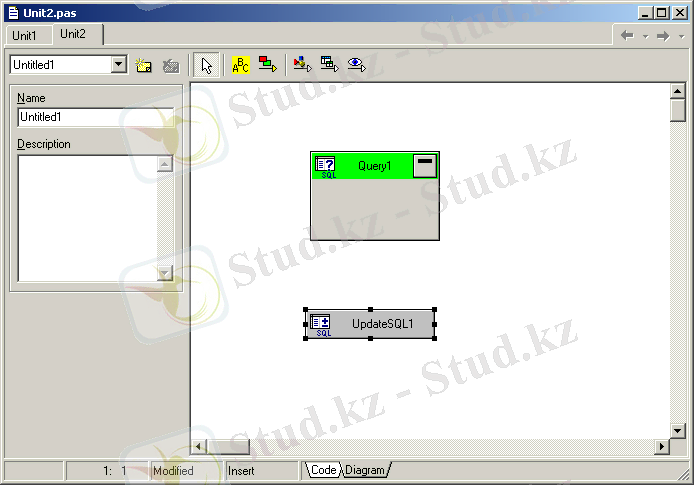Click the diagram vertical scrollbar thumb

[x=678, y=110]
